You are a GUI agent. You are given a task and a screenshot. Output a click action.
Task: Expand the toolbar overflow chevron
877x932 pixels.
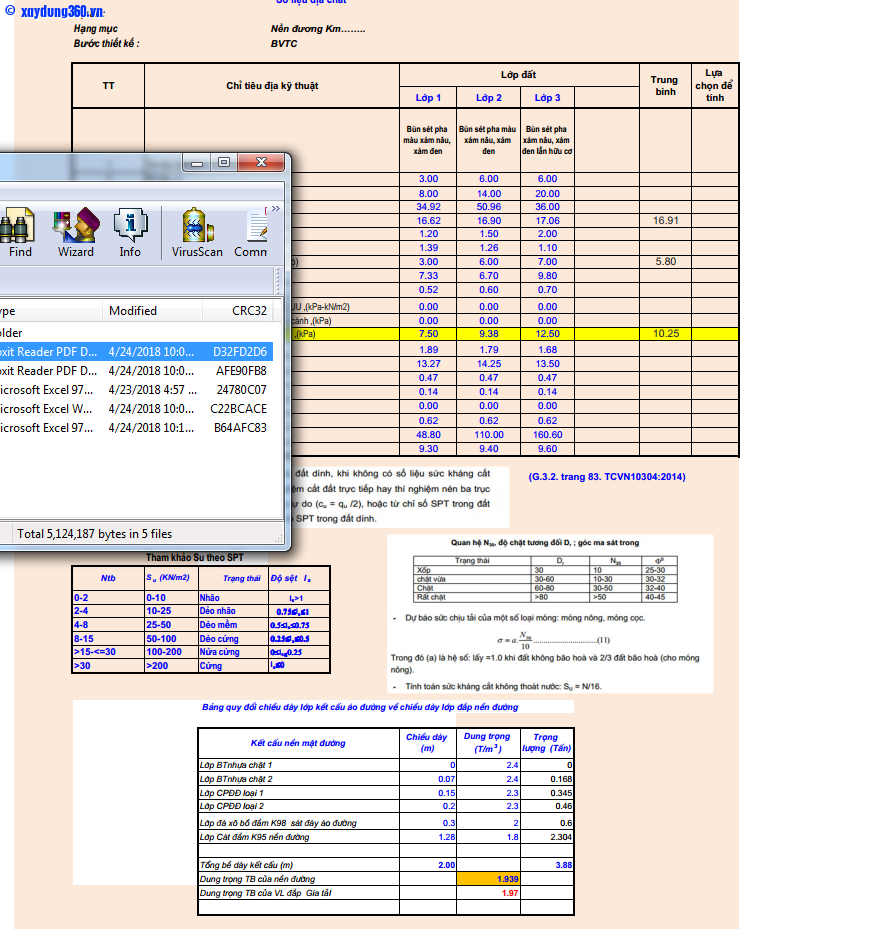276,209
